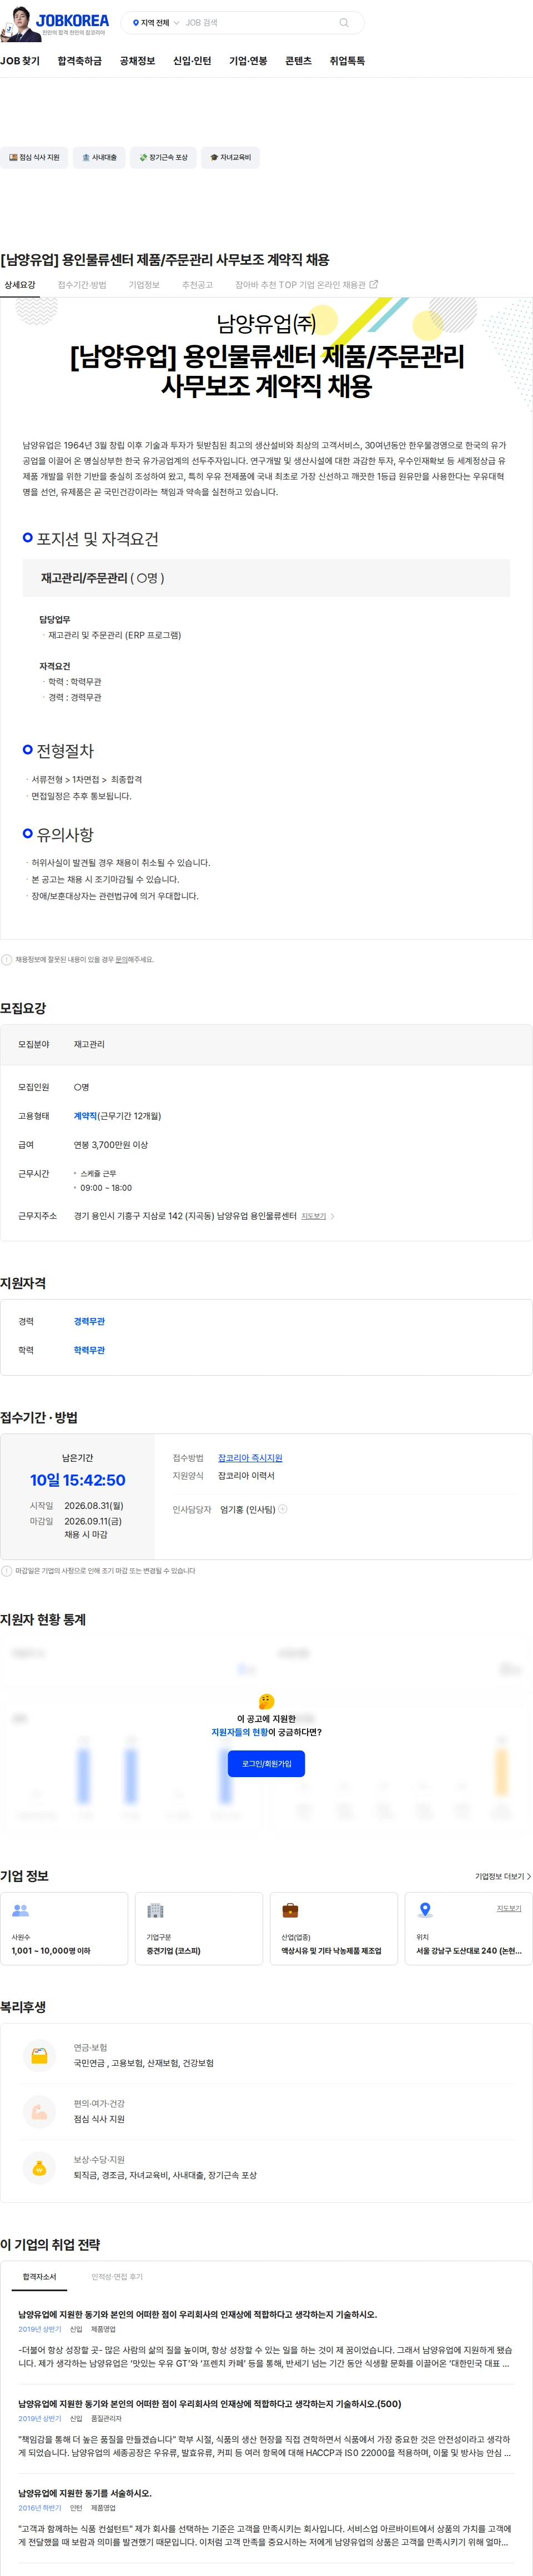Click info icon next to 채용정보 notice
This screenshot has width=533, height=2576.
coord(7,959)
